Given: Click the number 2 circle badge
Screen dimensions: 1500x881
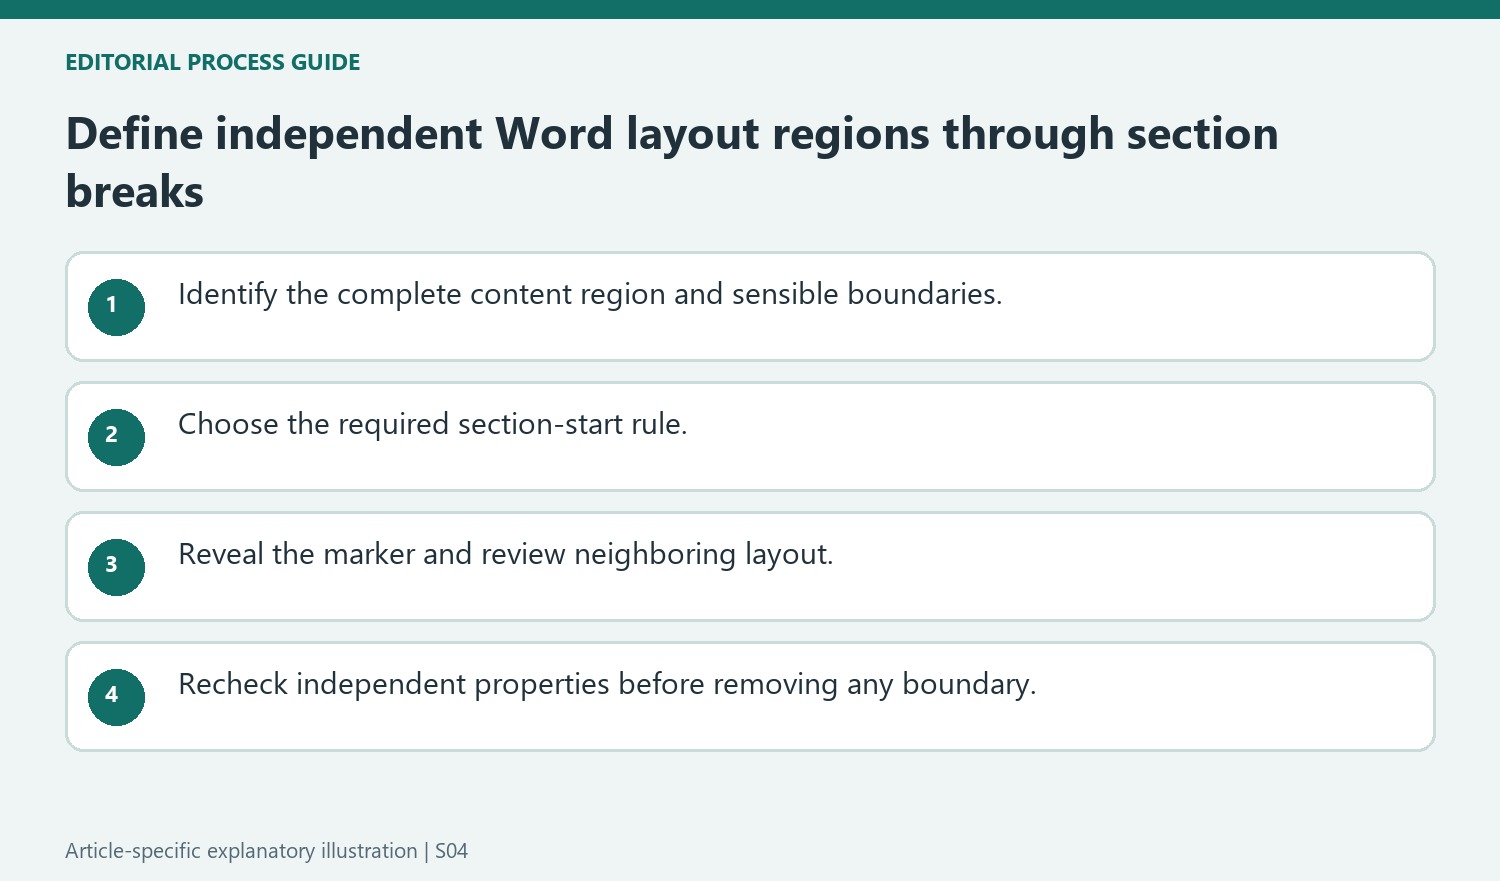Looking at the screenshot, I should coord(116,437).
